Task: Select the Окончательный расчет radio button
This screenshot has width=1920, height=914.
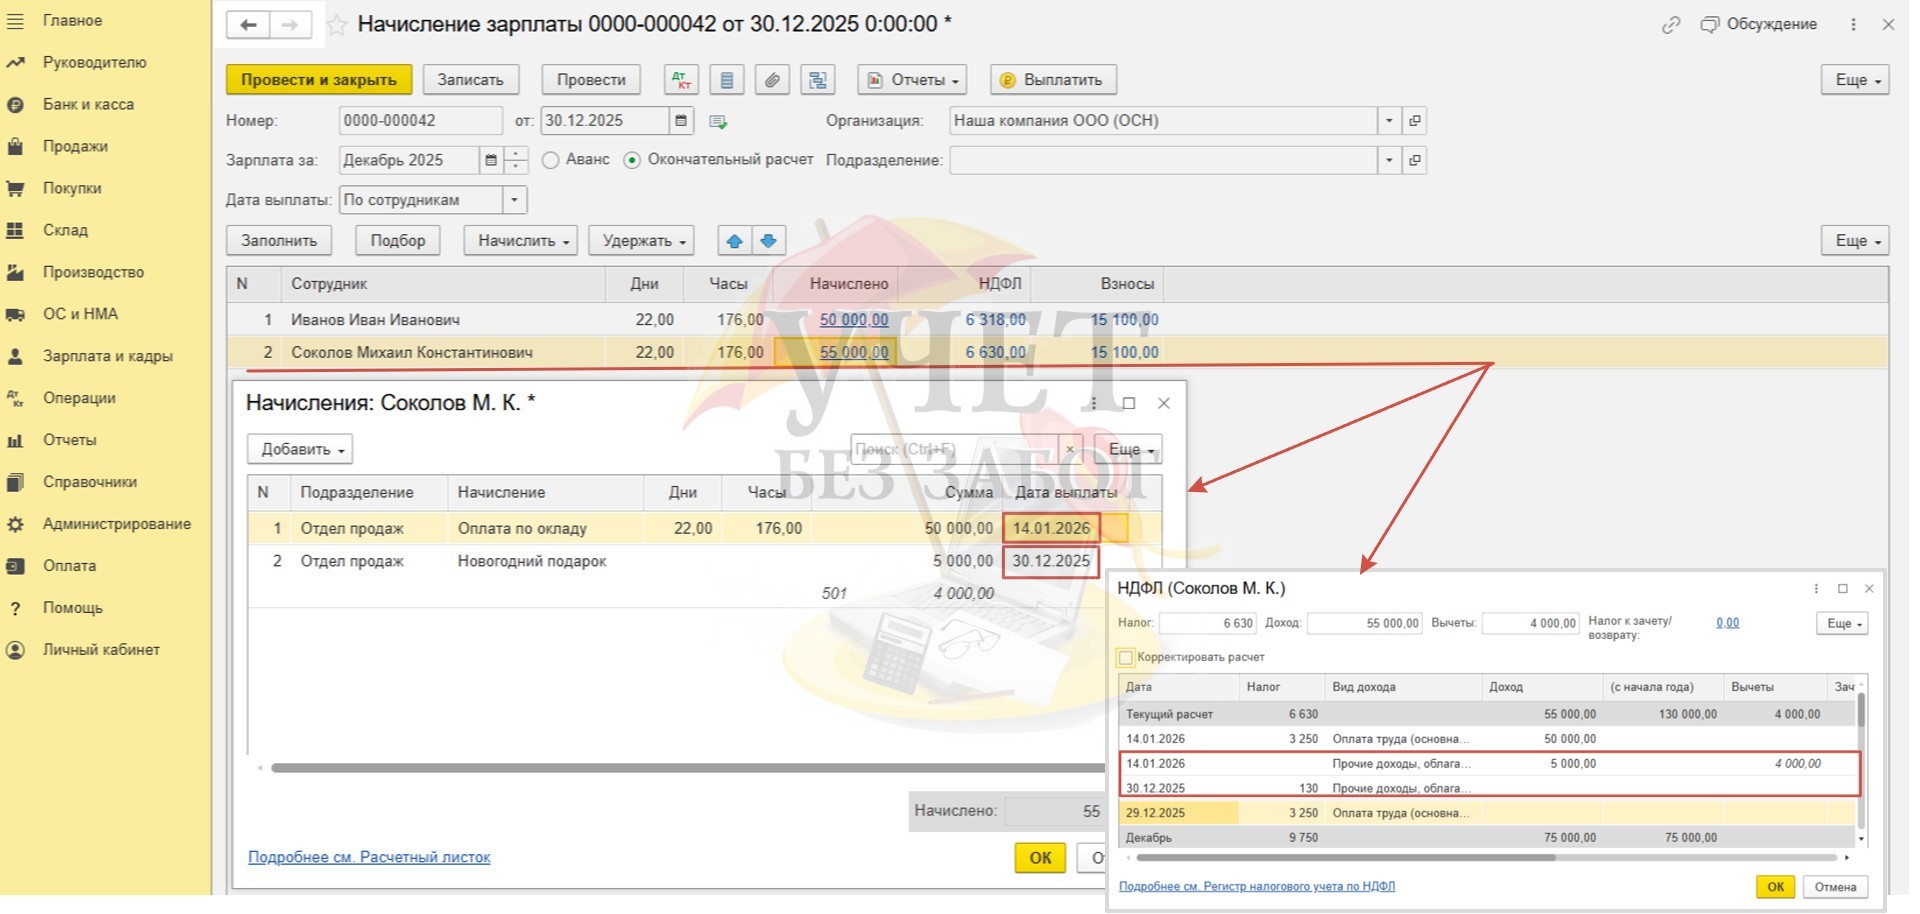Action: (x=632, y=160)
